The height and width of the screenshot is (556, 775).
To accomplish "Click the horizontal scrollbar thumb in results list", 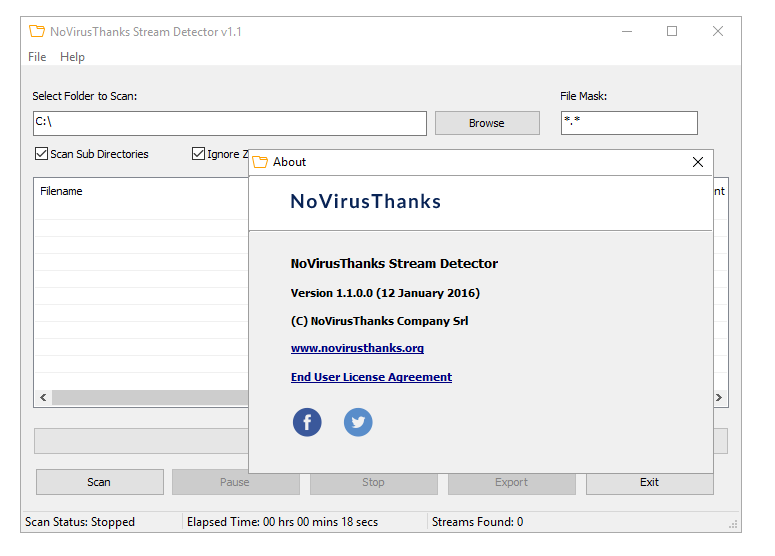I will (150, 397).
